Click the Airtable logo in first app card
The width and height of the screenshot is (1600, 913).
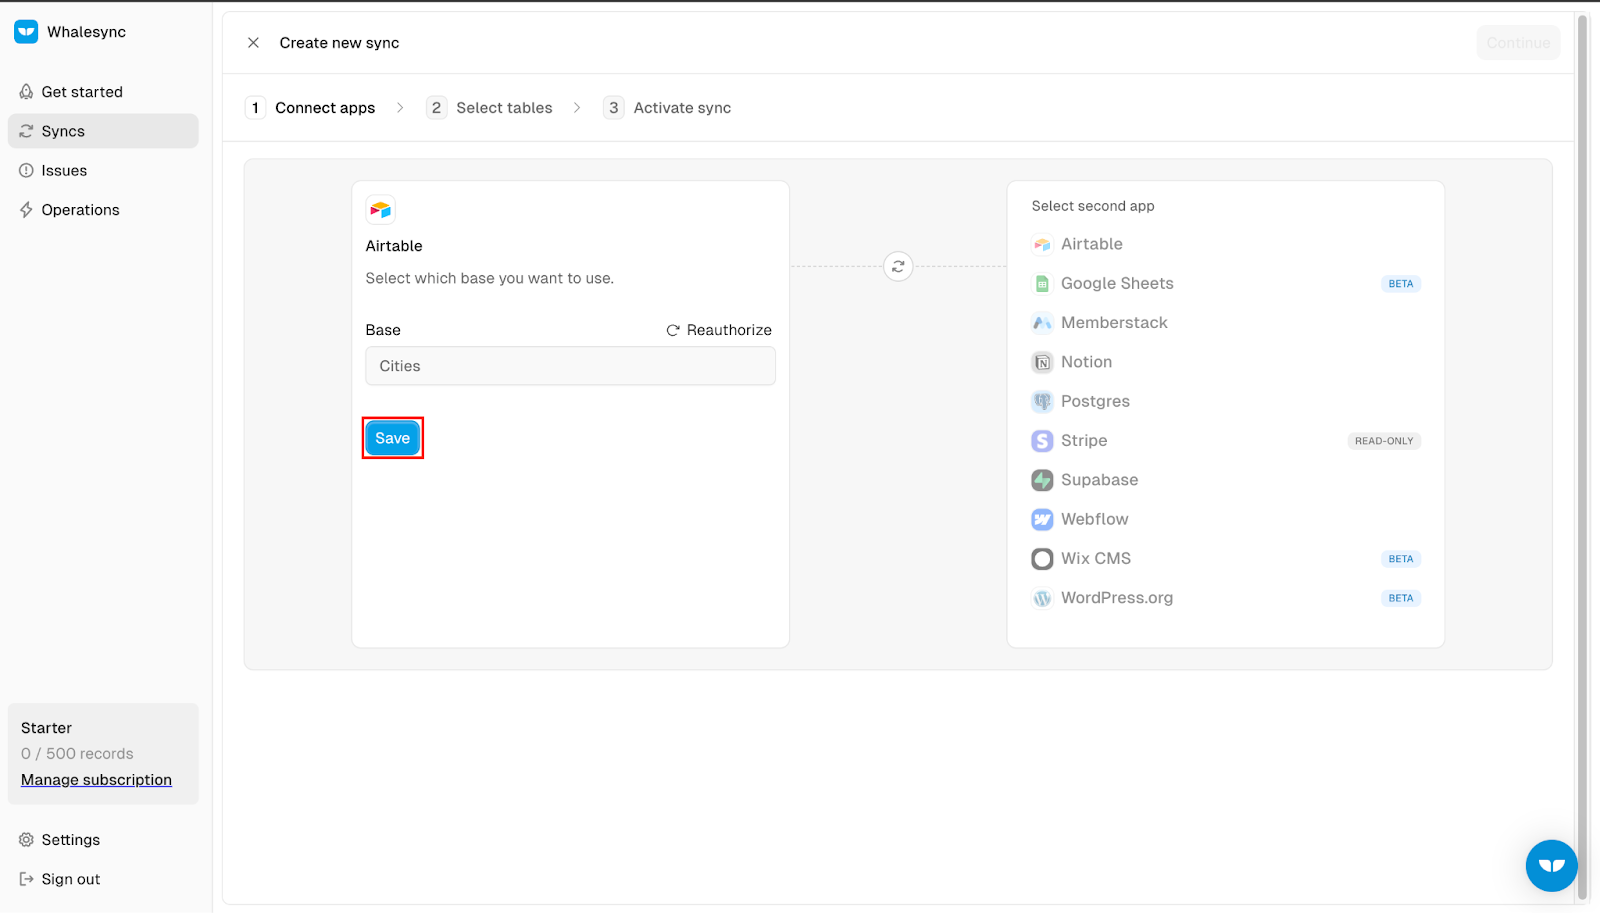pyautogui.click(x=381, y=210)
